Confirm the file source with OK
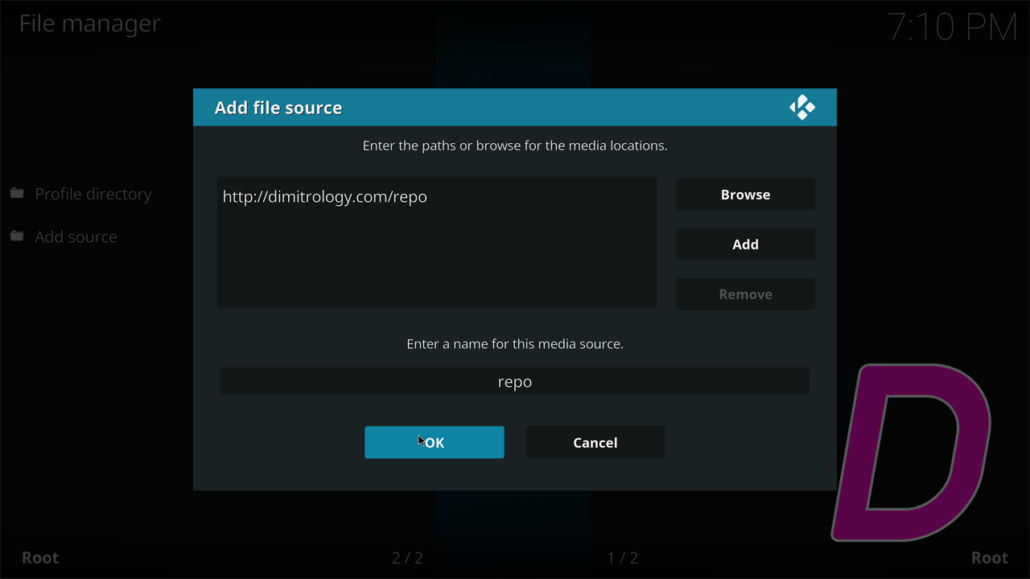The image size is (1030, 579). [x=434, y=442]
